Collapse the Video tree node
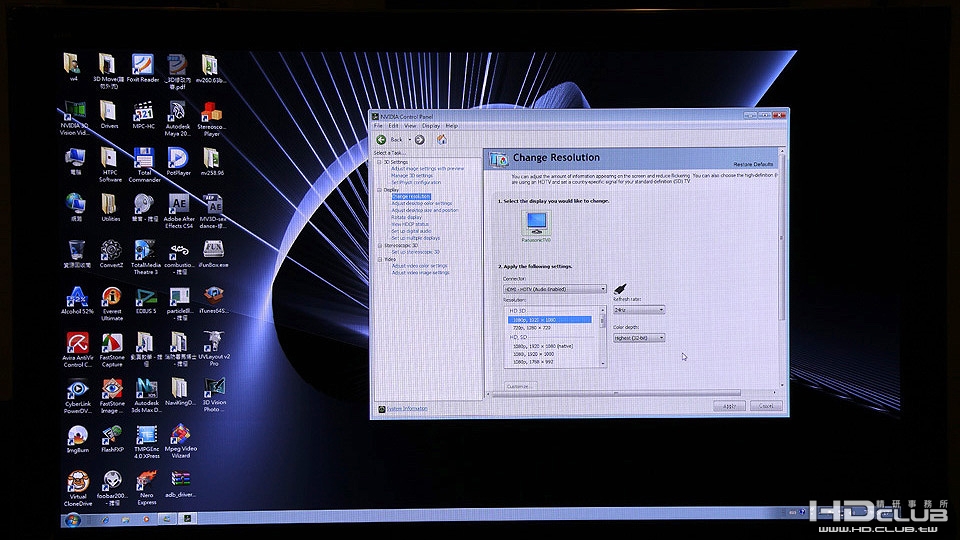The width and height of the screenshot is (960, 540). (380, 260)
